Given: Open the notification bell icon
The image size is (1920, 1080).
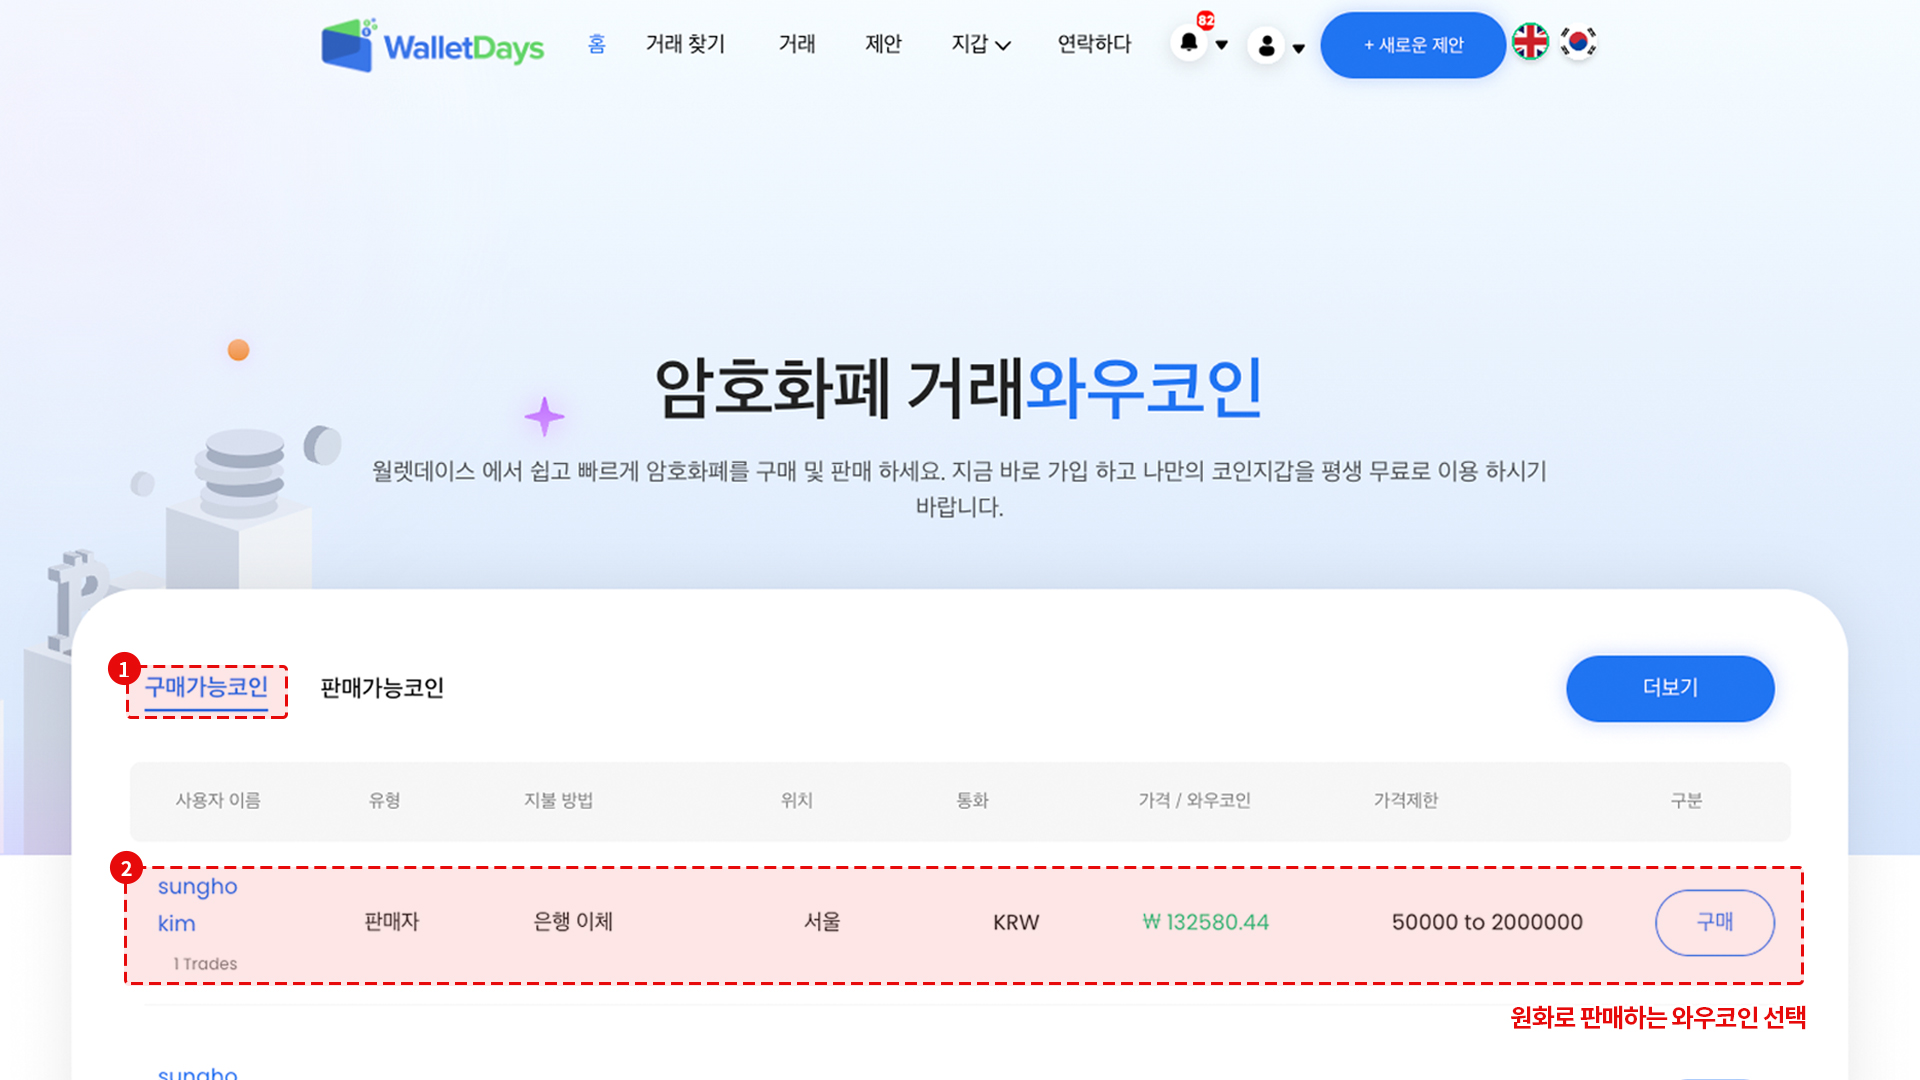Looking at the screenshot, I should [1188, 43].
